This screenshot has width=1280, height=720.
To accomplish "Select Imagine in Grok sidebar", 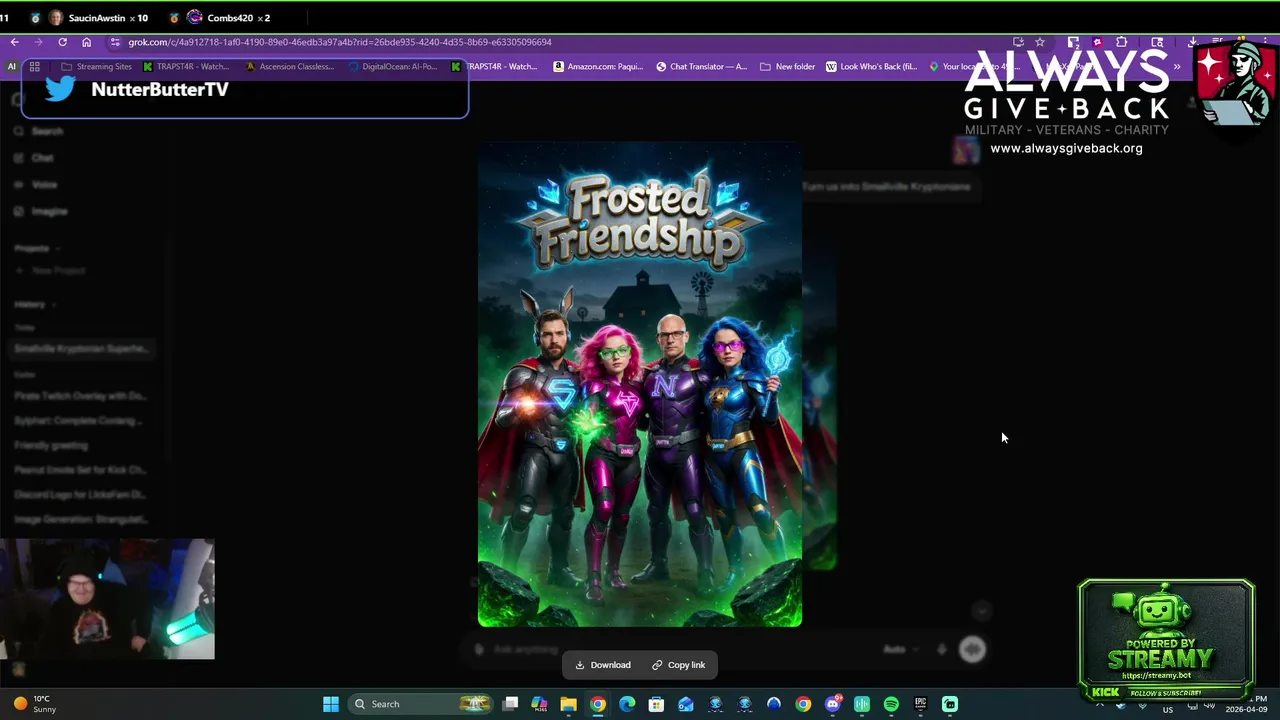I will pyautogui.click(x=42, y=212).
